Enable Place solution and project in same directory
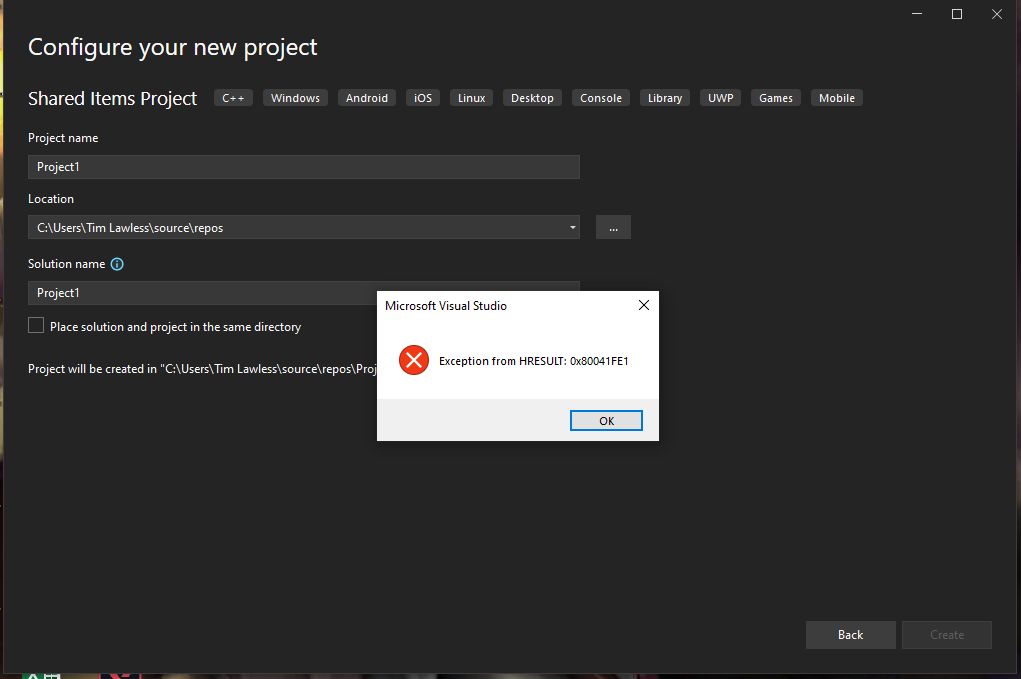The width and height of the screenshot is (1021, 679). [x=36, y=326]
